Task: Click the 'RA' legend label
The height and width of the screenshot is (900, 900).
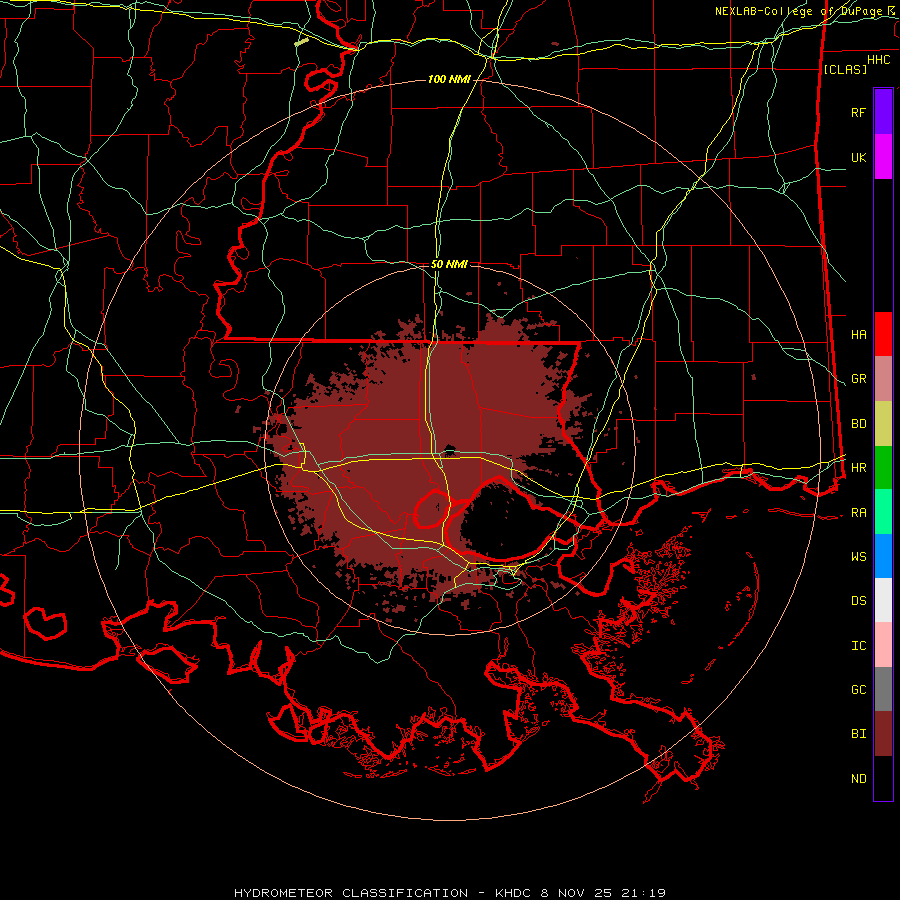Action: (x=858, y=513)
